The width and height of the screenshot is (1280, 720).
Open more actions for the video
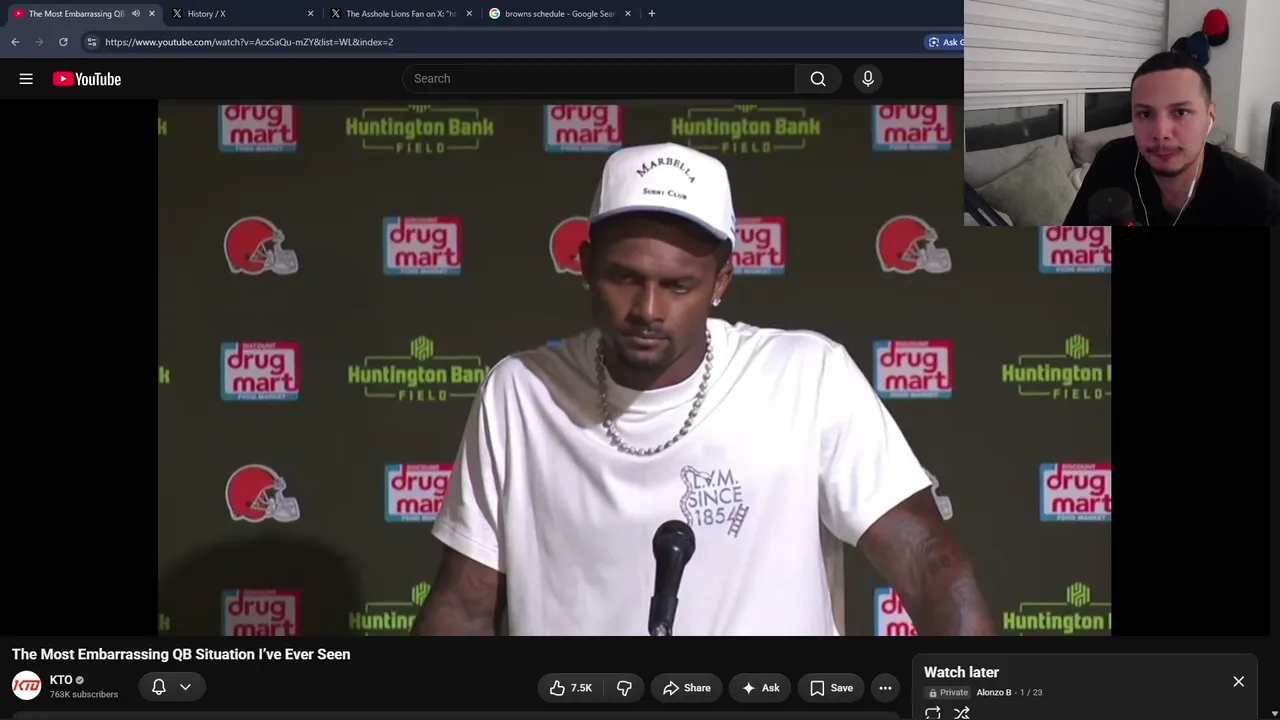coord(885,688)
